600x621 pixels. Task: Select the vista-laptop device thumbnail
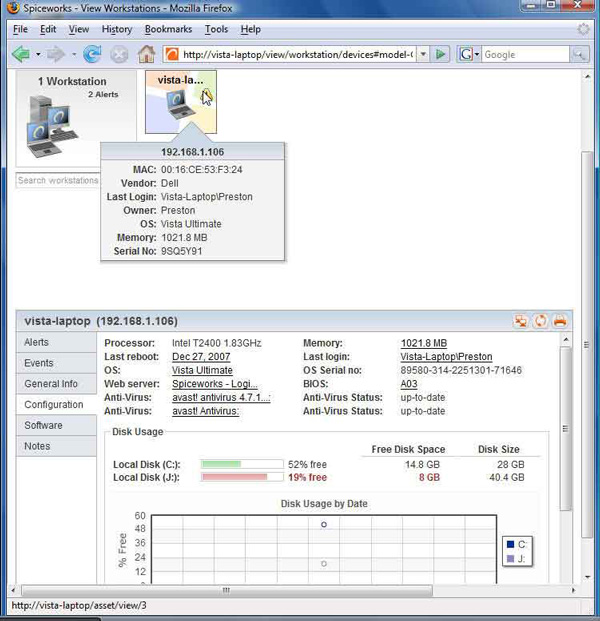(x=180, y=101)
